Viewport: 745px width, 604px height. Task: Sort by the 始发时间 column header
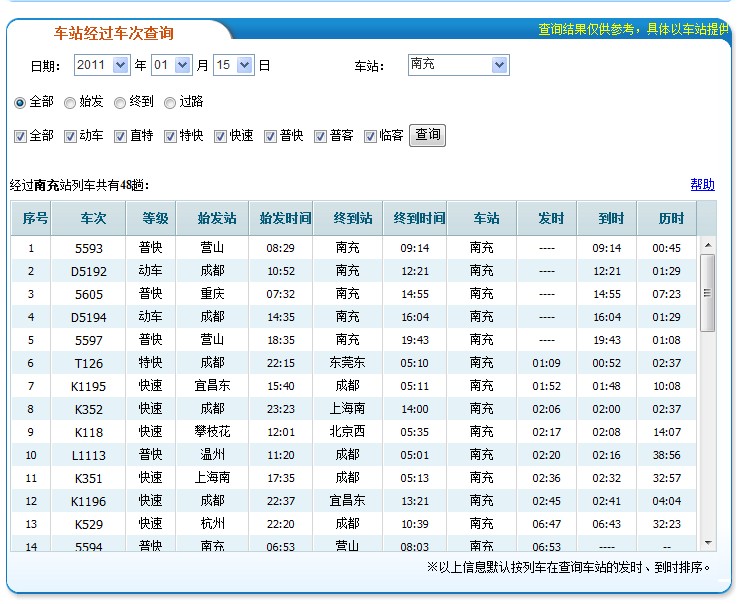pos(281,218)
